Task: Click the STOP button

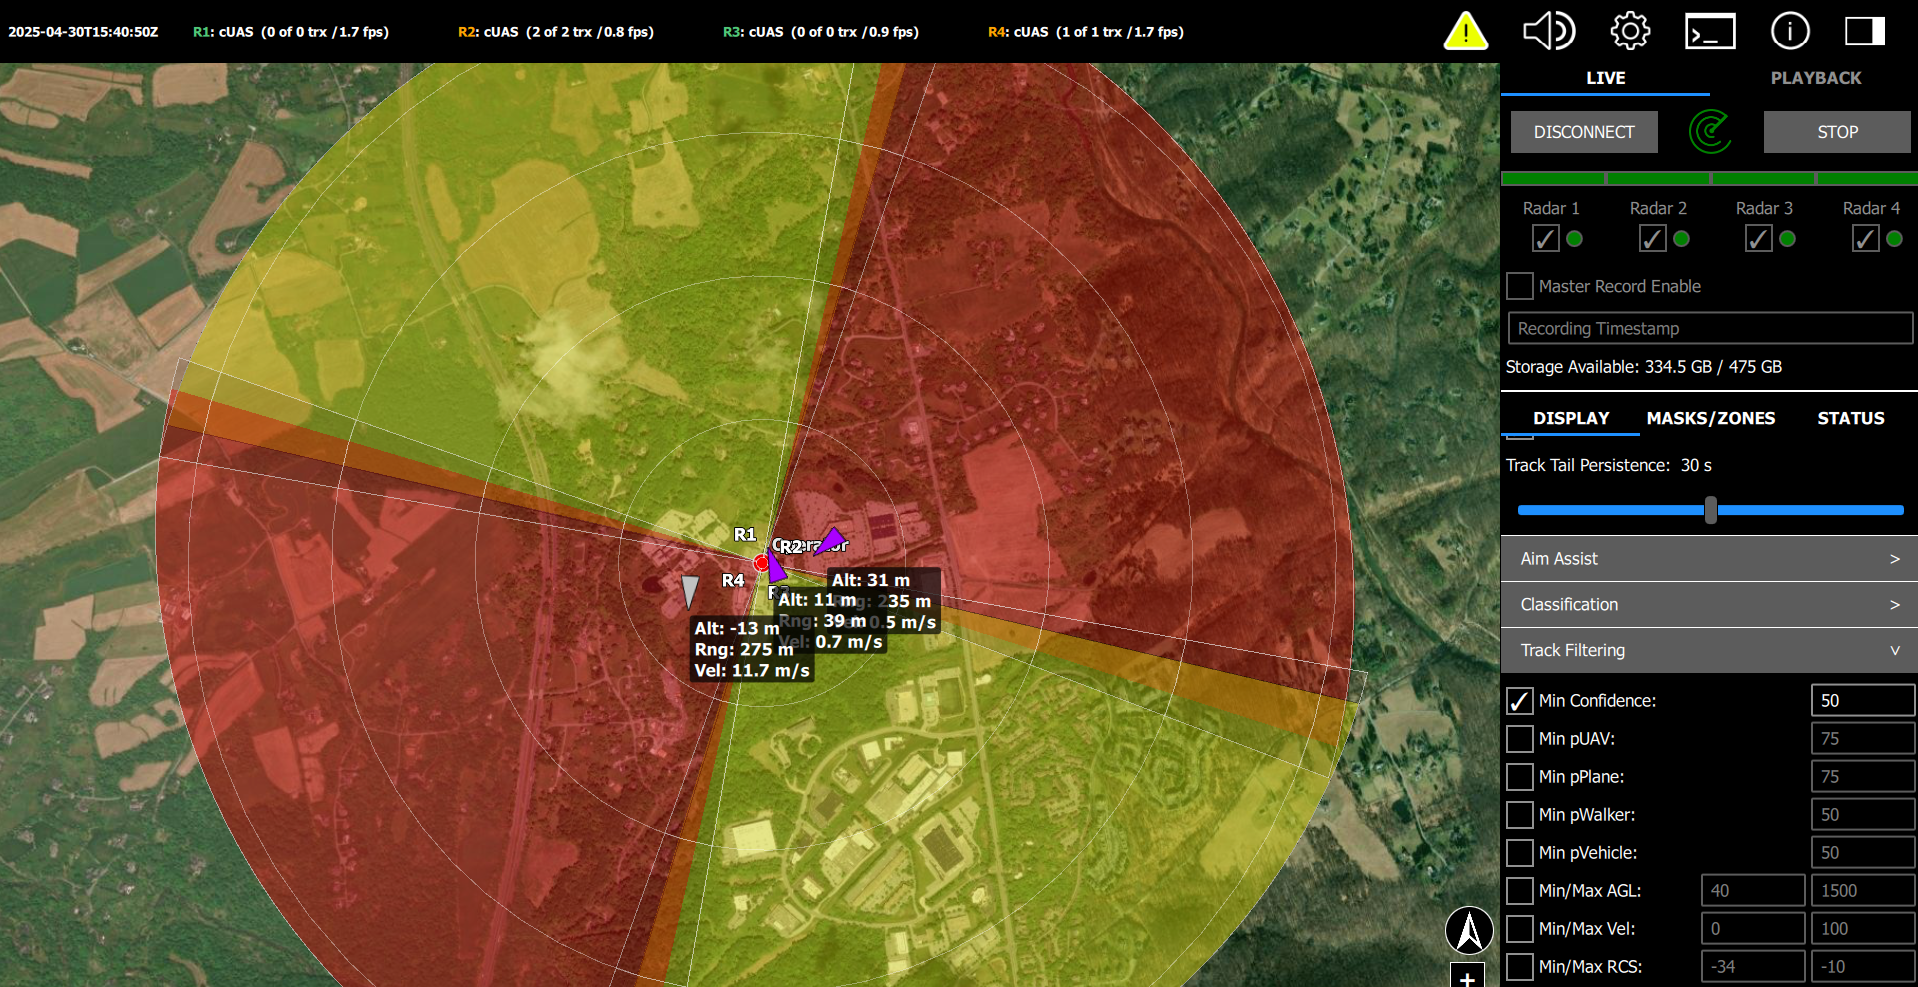Action: tap(1837, 132)
